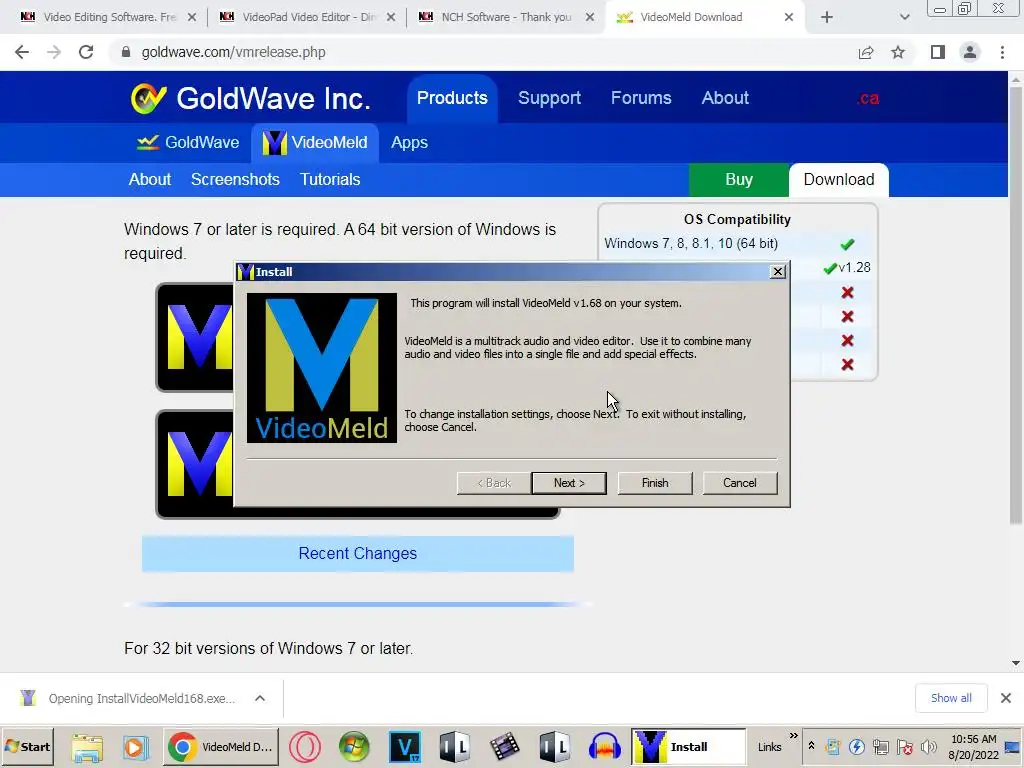Open a new browser tab

click(827, 18)
